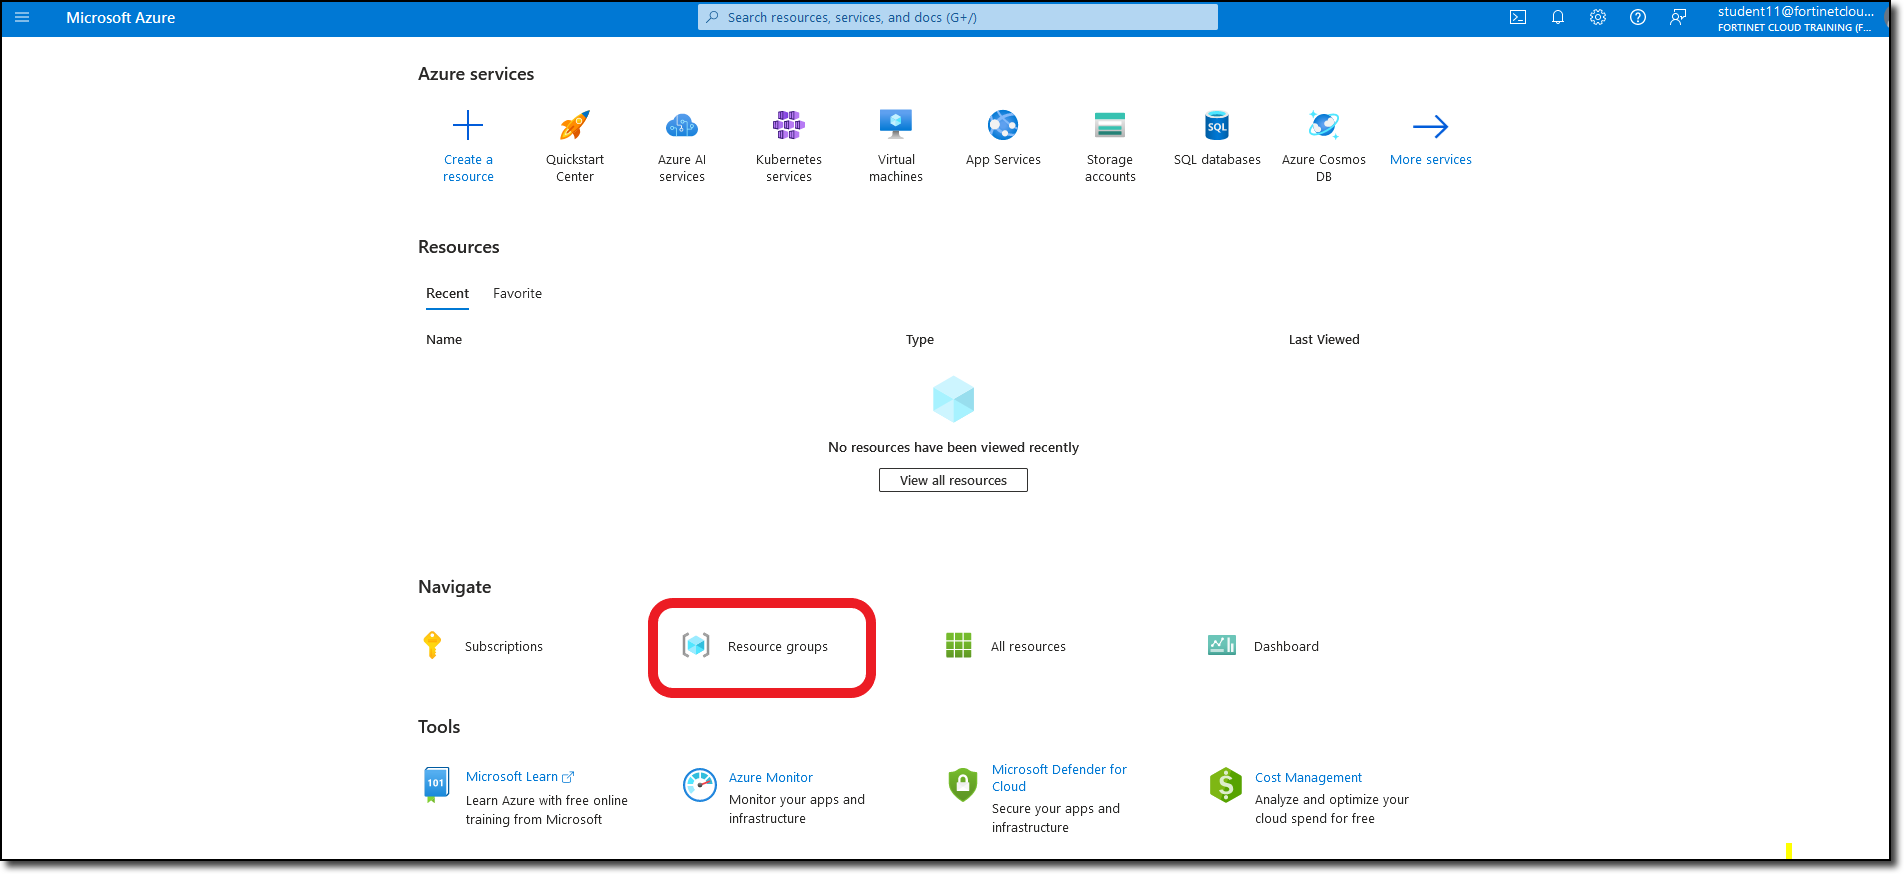Go to Microsoft Azure home title
1904x874 pixels.
121,18
